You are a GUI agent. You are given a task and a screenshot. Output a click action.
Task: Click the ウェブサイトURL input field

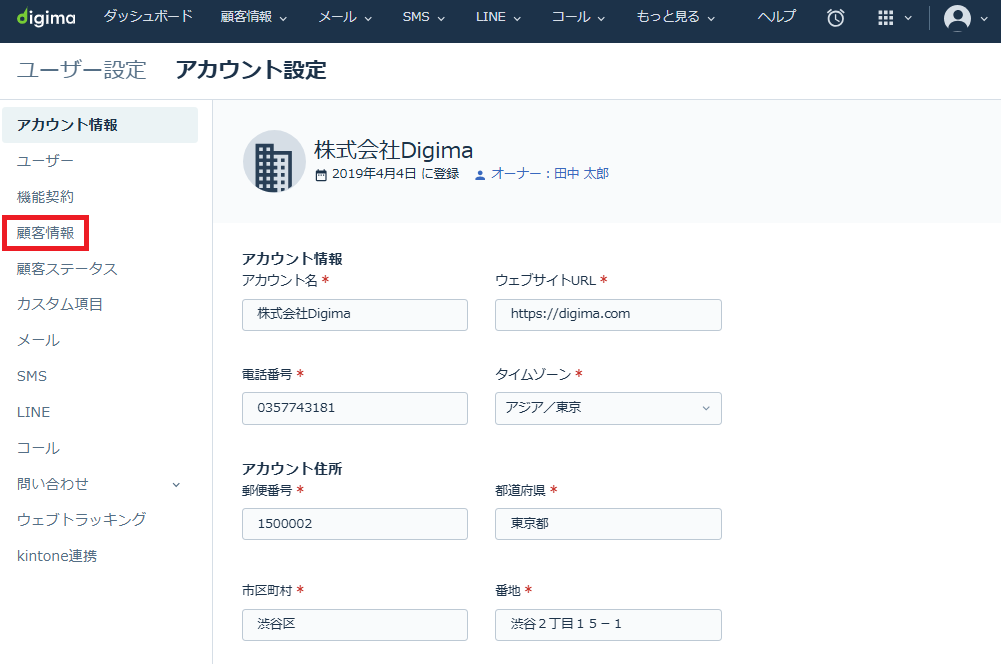coord(608,315)
